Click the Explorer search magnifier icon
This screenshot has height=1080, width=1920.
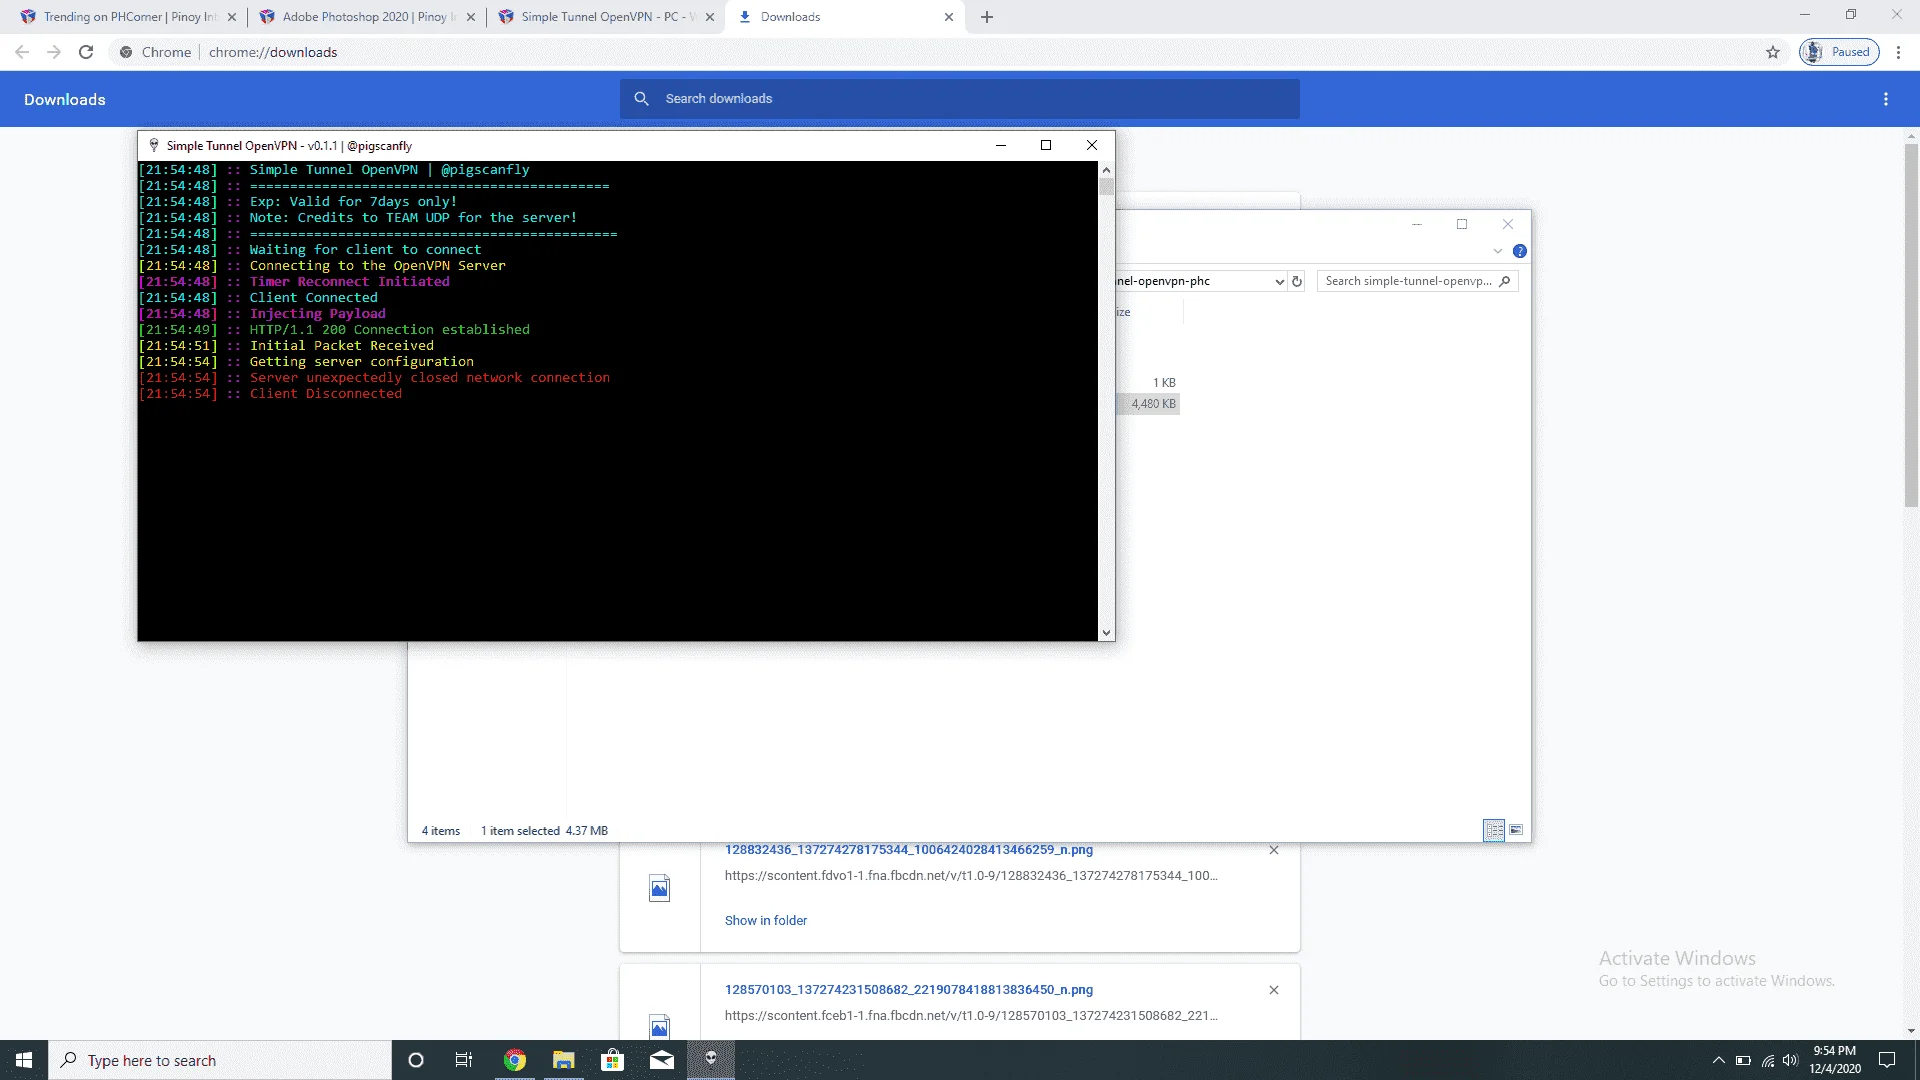[x=1505, y=281]
